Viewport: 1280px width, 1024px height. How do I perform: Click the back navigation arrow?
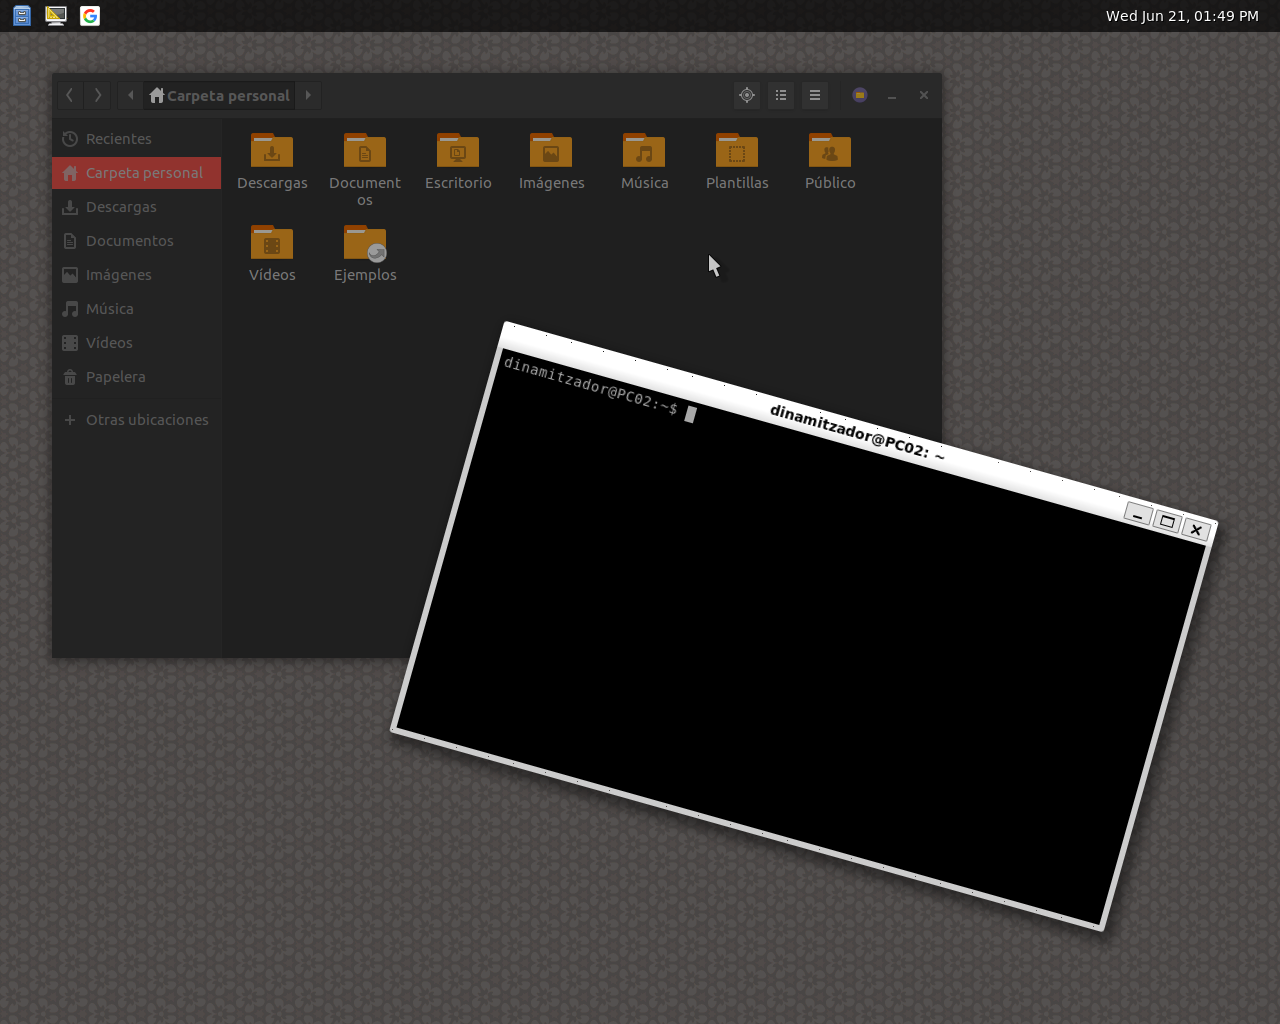[68, 94]
